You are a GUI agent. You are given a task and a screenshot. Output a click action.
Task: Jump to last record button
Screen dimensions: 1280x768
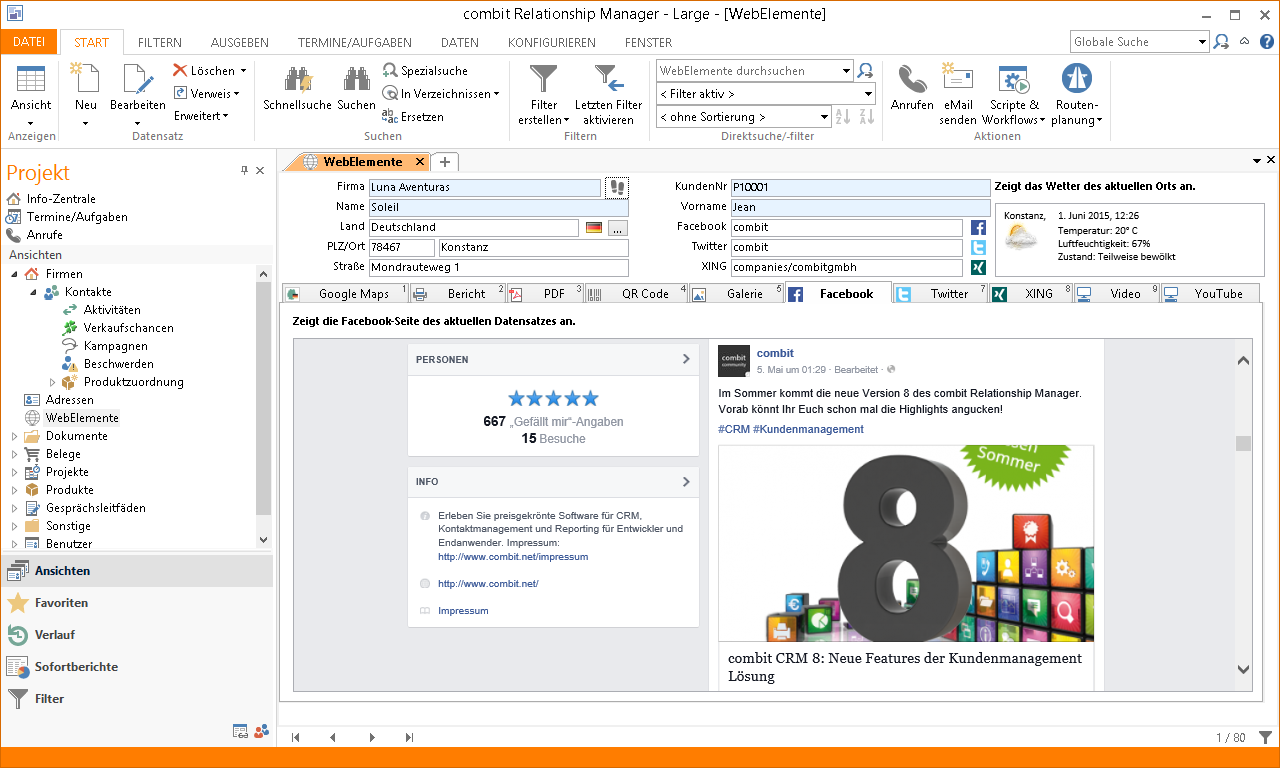[x=409, y=738]
